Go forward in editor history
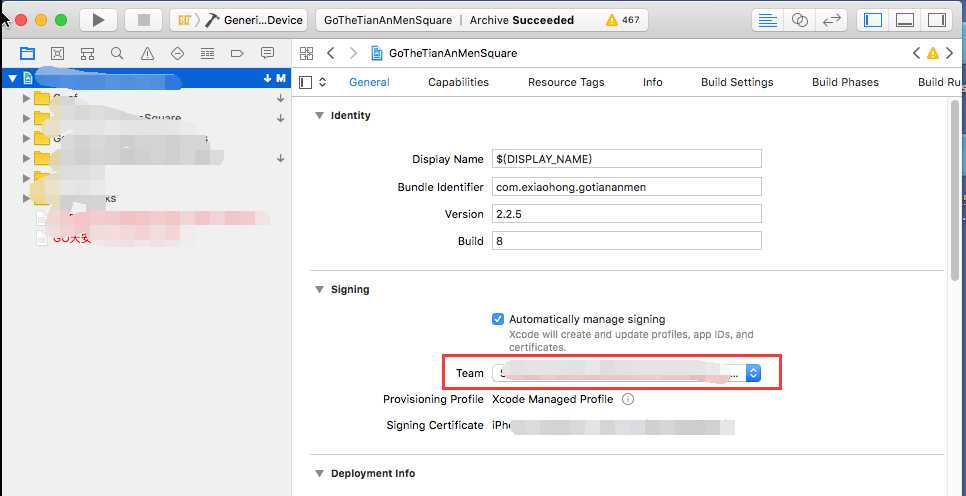966x496 pixels. point(353,53)
